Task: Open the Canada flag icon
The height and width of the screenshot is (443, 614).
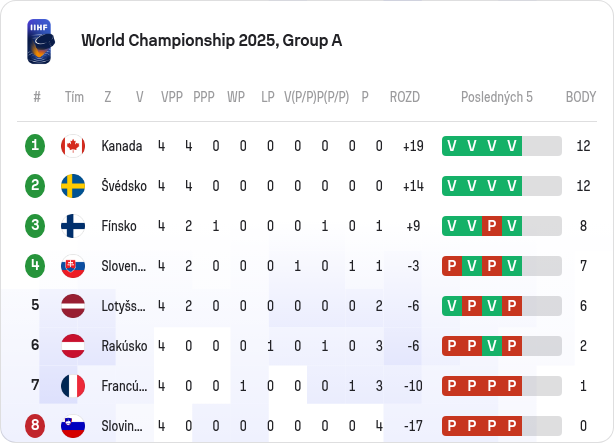Action: (x=73, y=146)
